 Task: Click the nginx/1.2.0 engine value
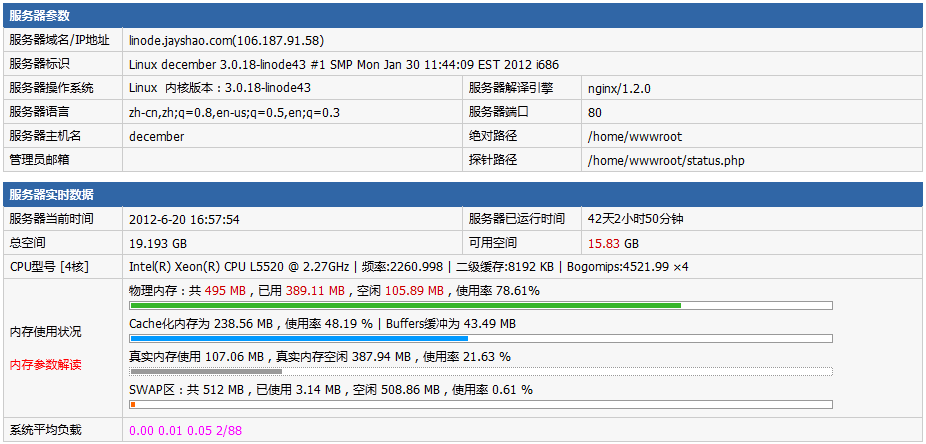coord(619,88)
